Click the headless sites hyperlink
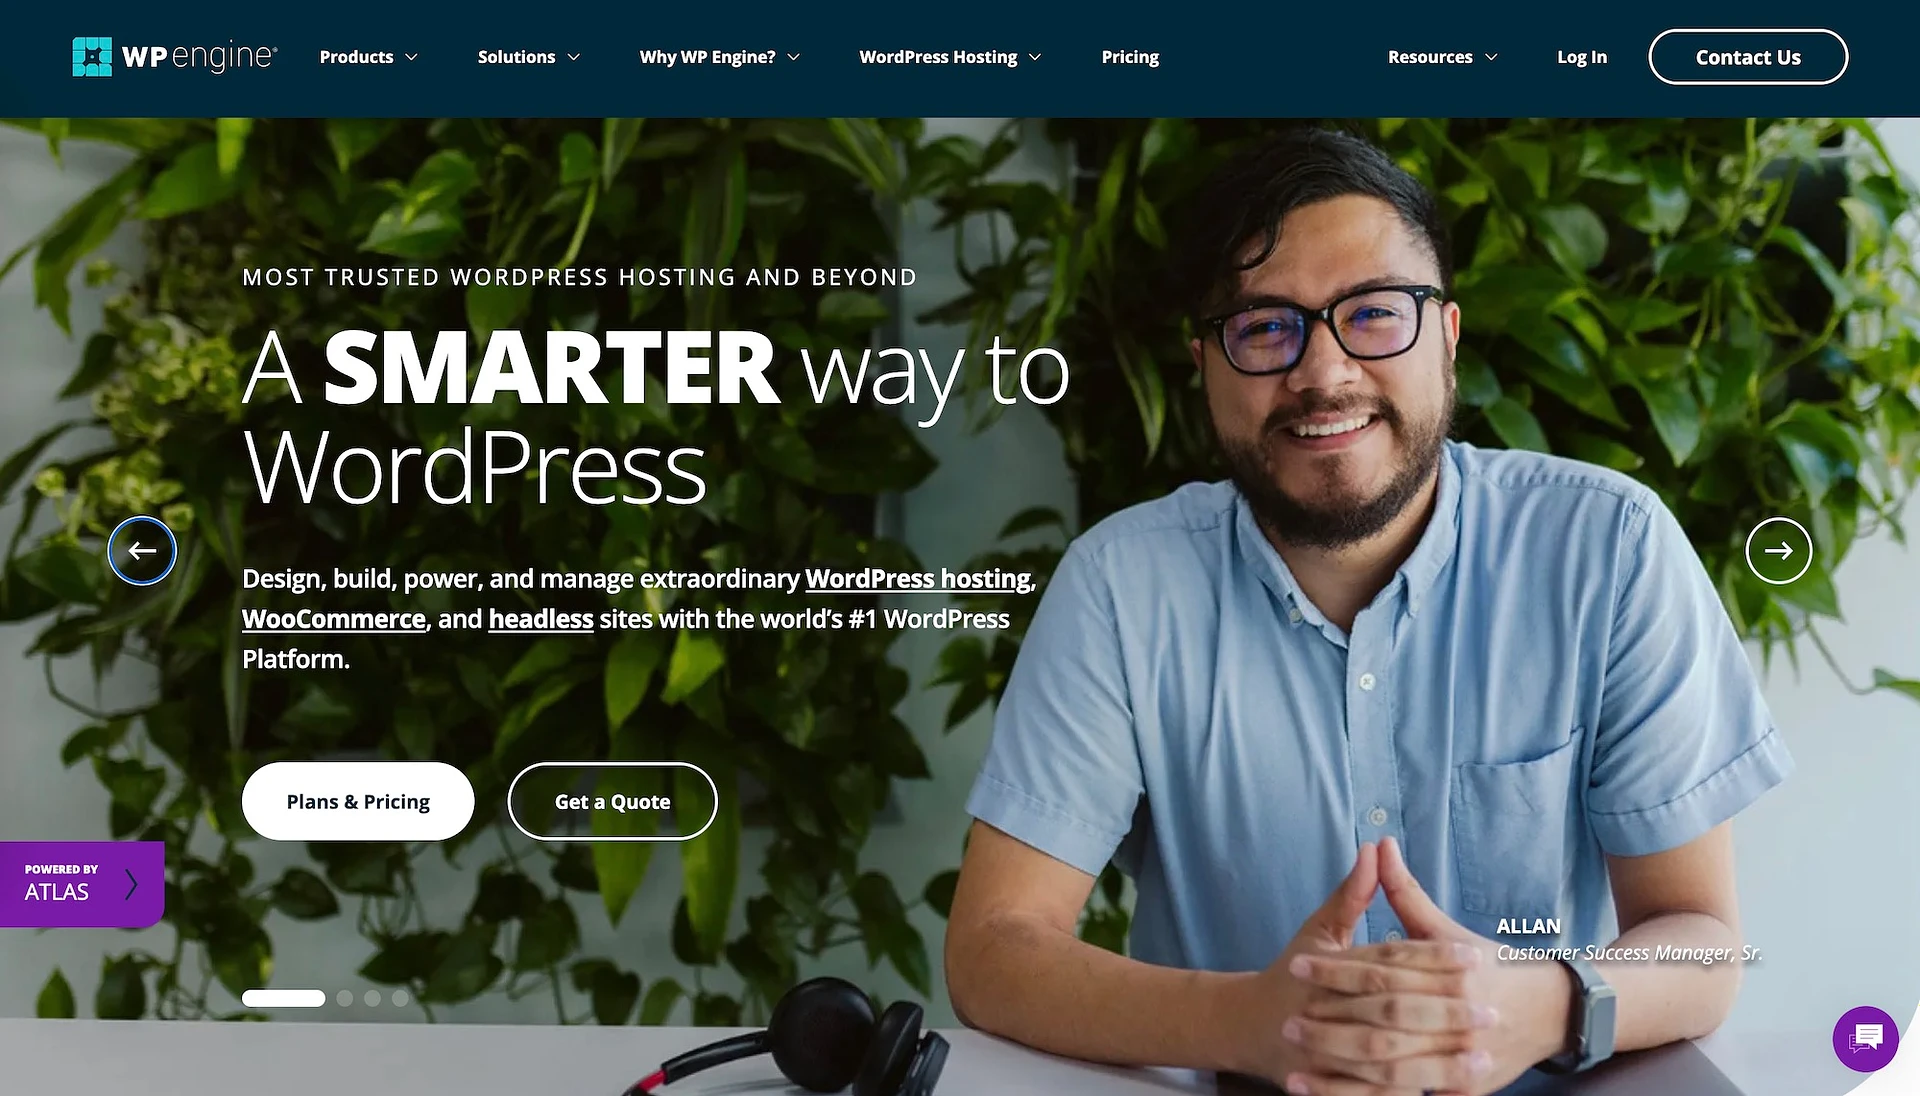This screenshot has height=1096, width=1920. point(541,619)
